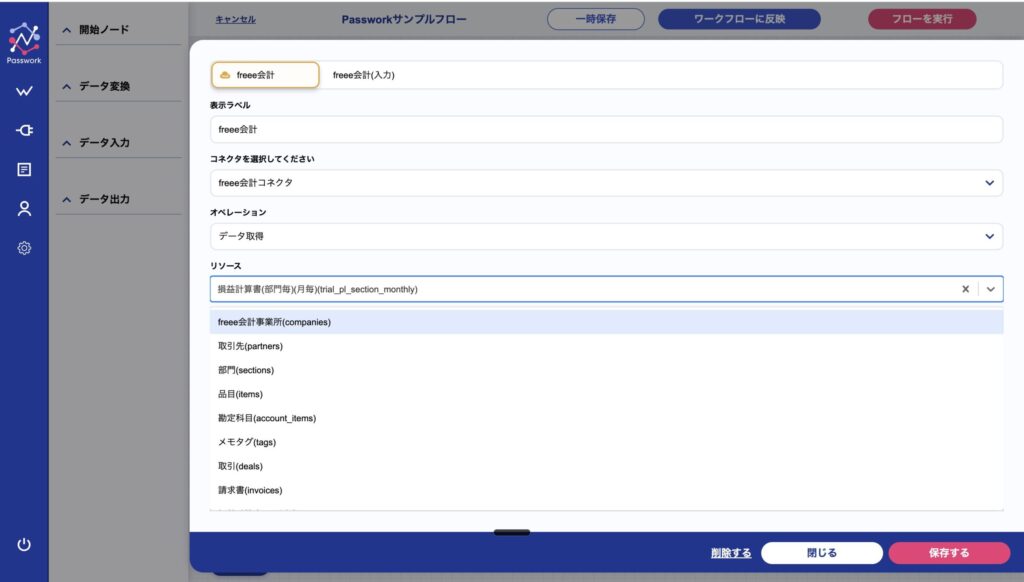Clear the selected resource with X icon
Image resolution: width=1024 pixels, height=582 pixels.
965,289
